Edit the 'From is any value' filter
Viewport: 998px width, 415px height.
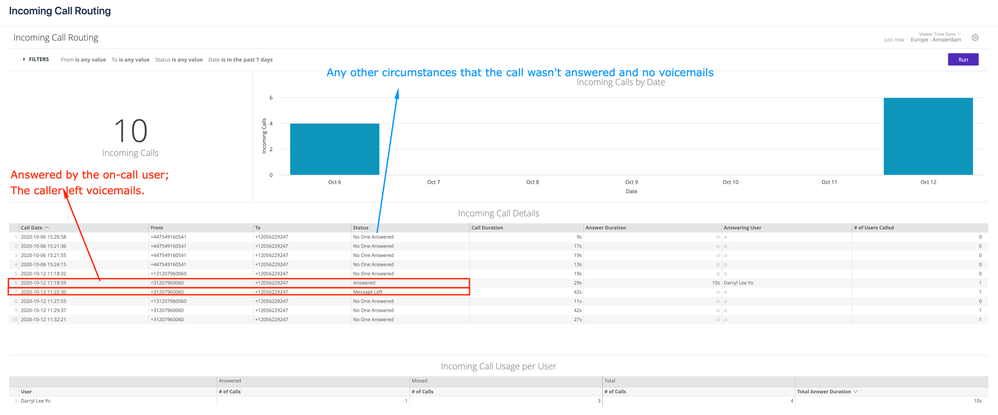click(x=84, y=59)
